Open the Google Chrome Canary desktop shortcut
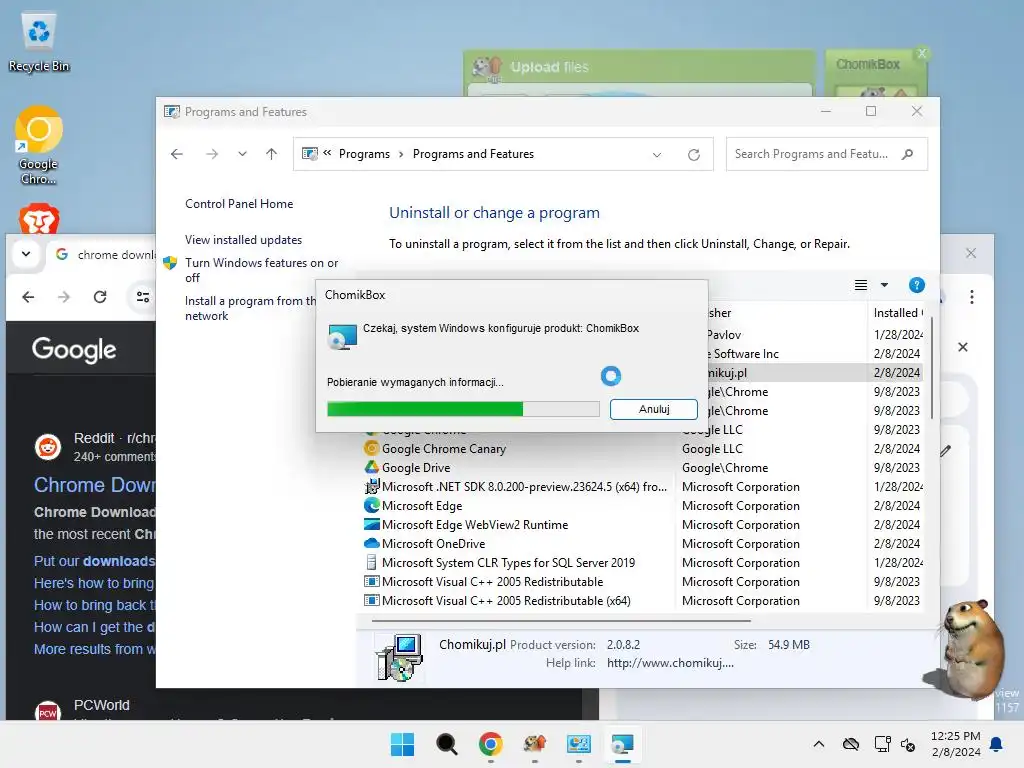This screenshot has width=1024, height=768. (39, 145)
